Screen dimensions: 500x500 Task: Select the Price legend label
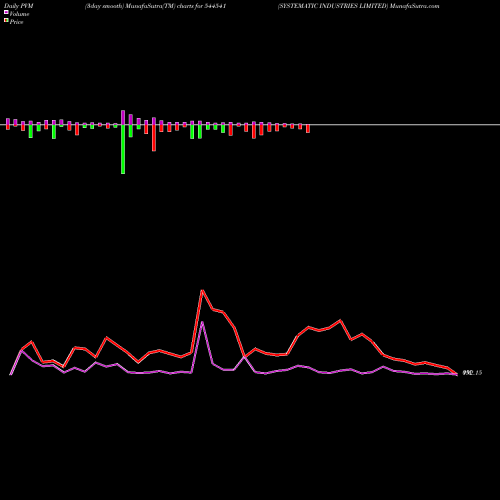(x=16, y=22)
